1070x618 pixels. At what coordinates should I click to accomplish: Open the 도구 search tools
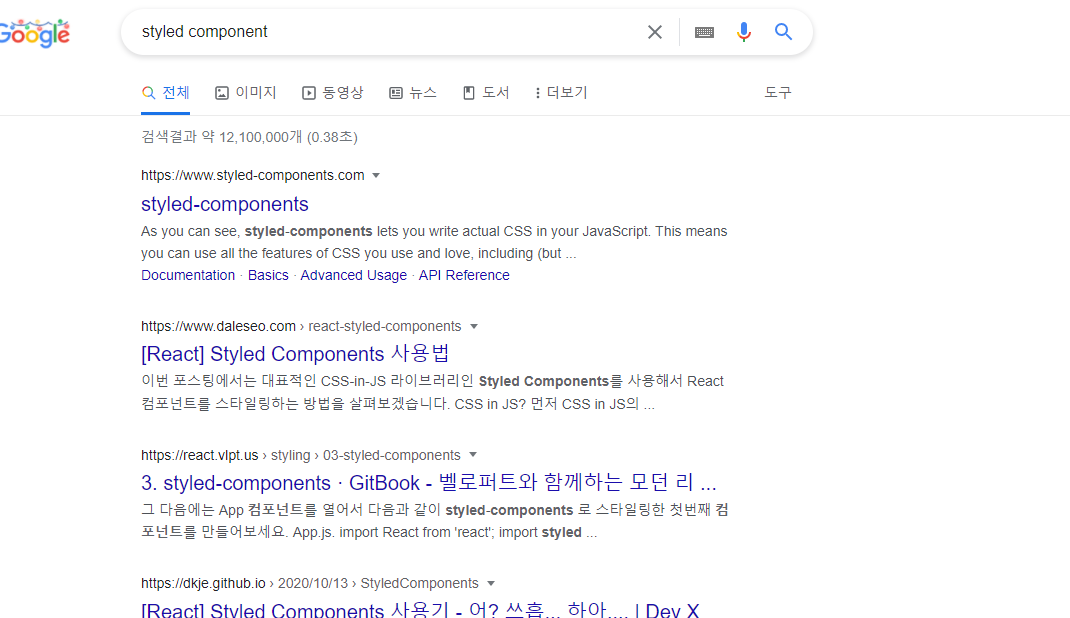[x=778, y=93]
